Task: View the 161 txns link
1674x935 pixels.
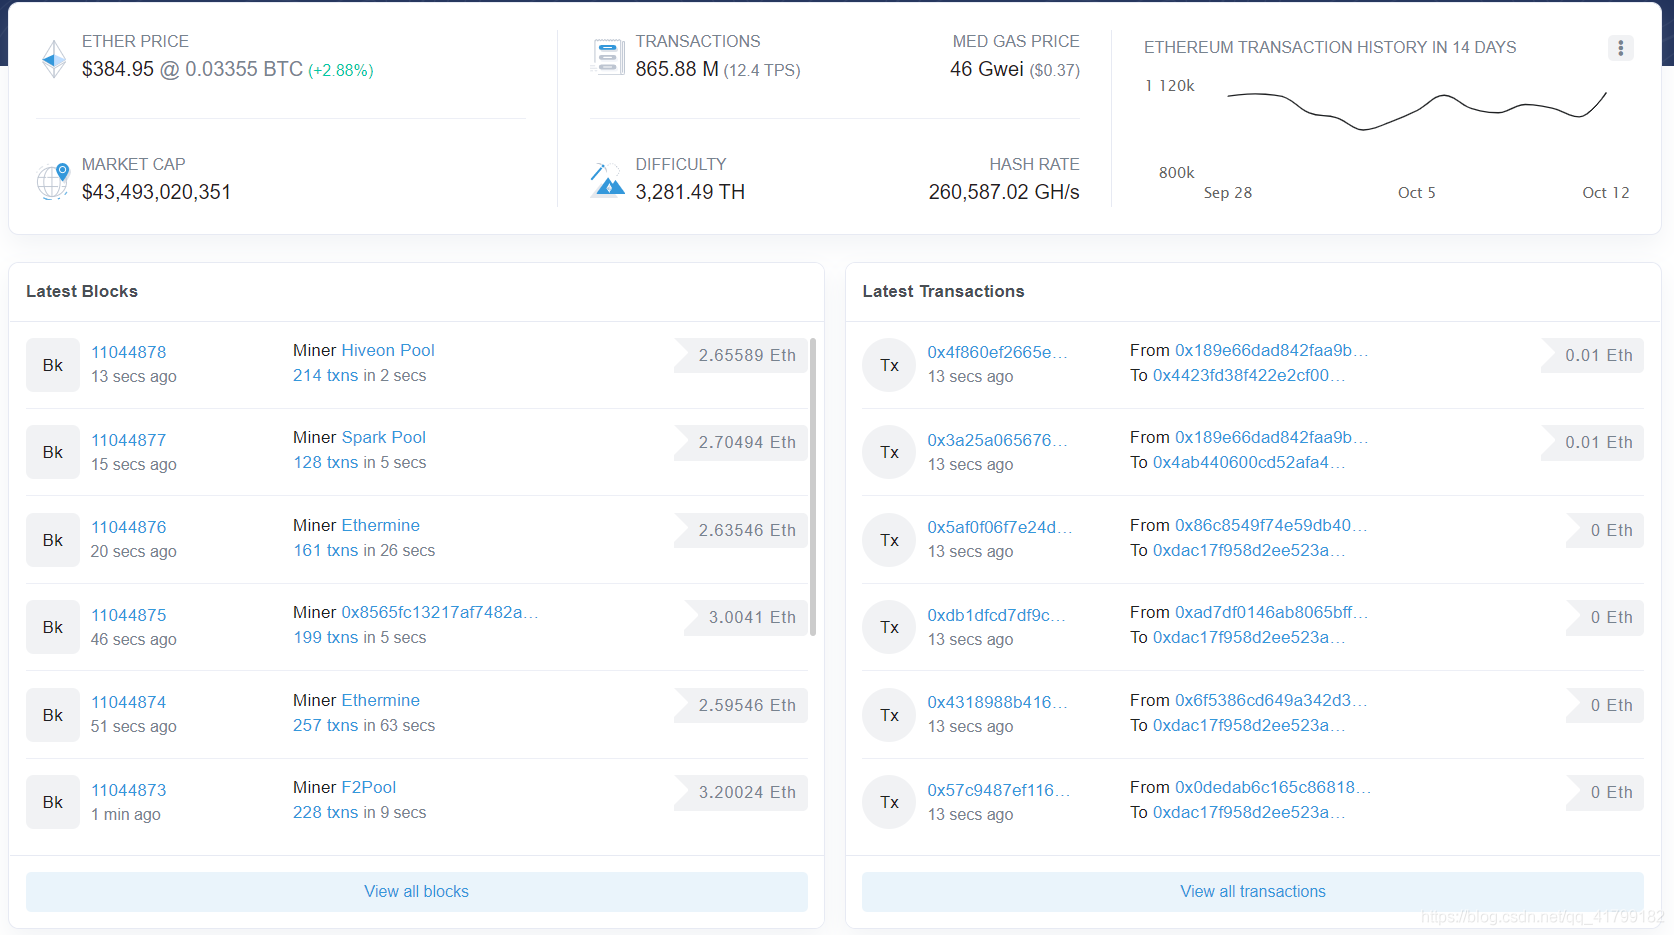Action: coord(325,550)
